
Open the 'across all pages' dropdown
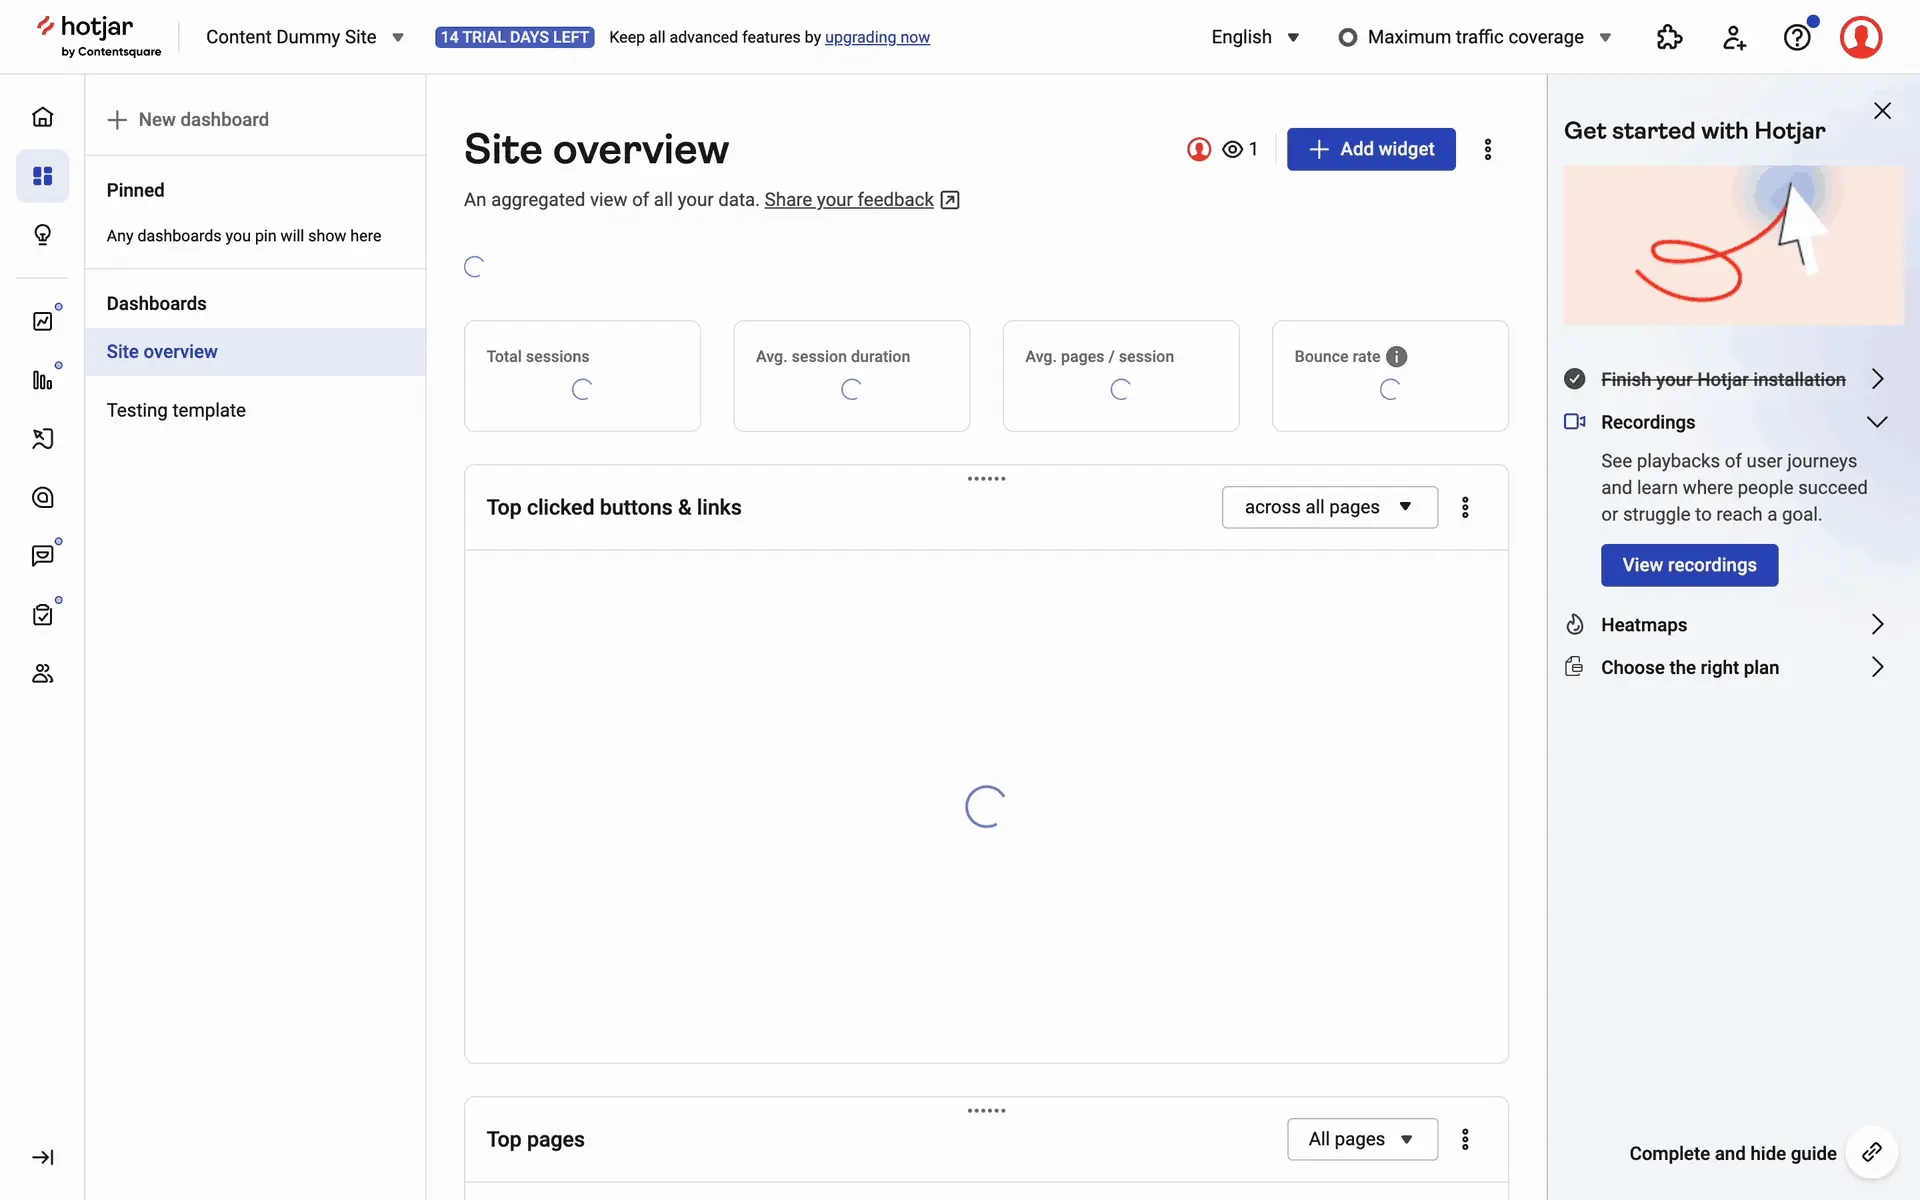[x=1329, y=507]
